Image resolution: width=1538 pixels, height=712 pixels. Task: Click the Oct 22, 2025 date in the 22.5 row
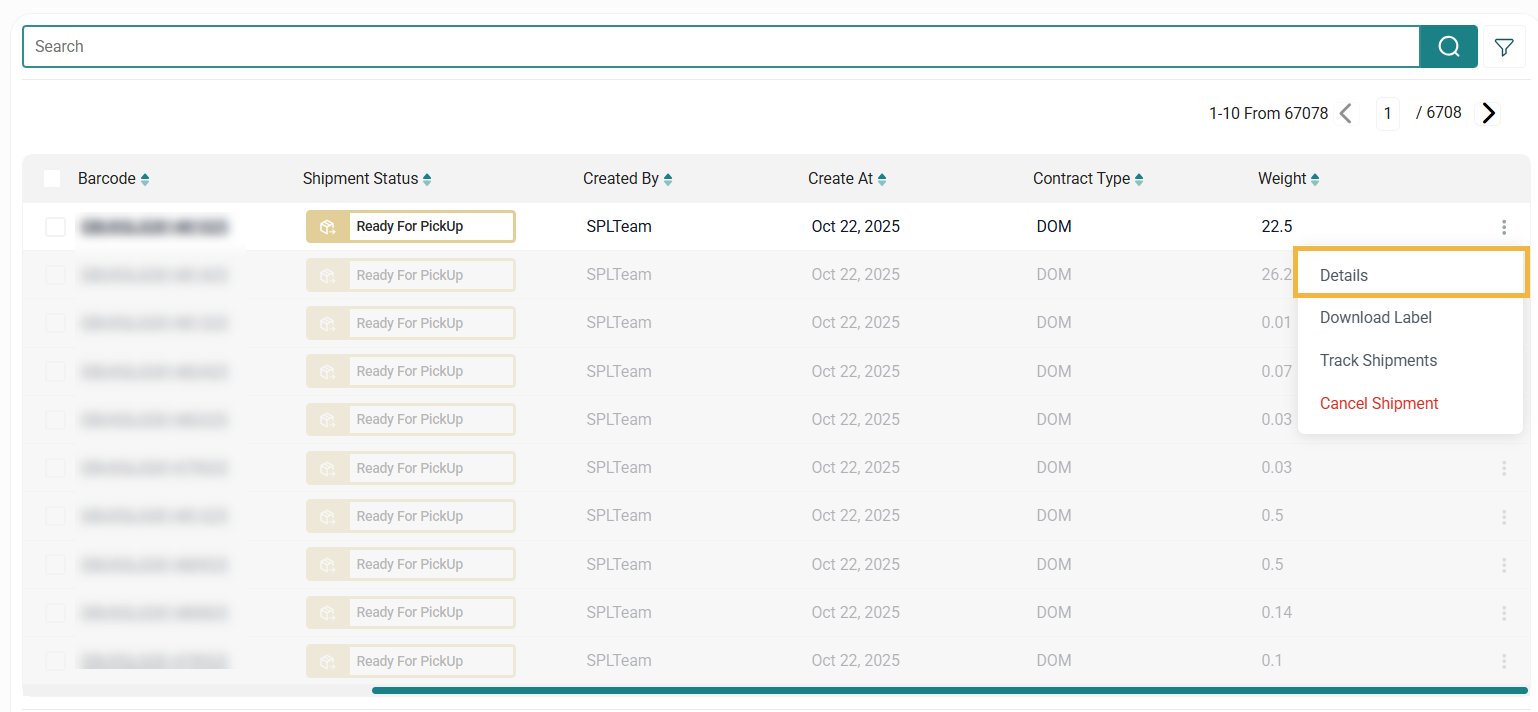(x=856, y=226)
